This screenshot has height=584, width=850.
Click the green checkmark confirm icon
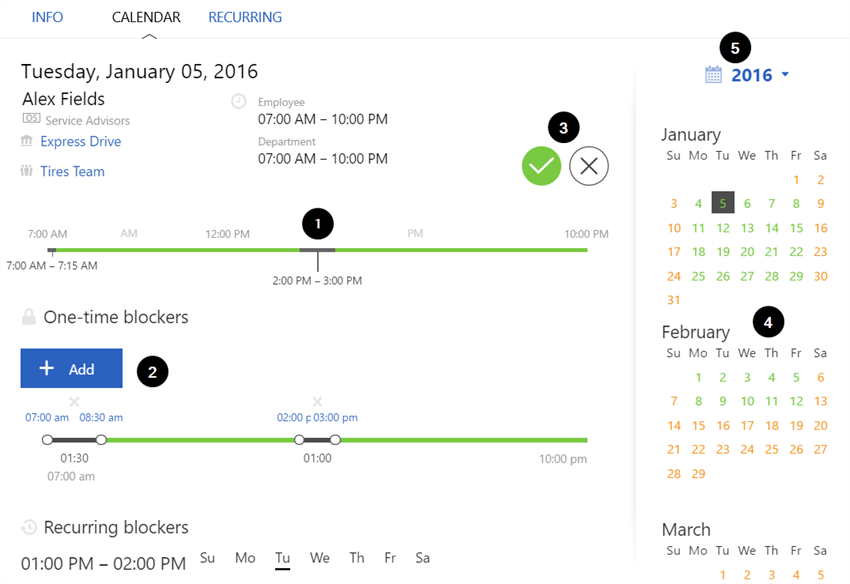tap(541, 166)
